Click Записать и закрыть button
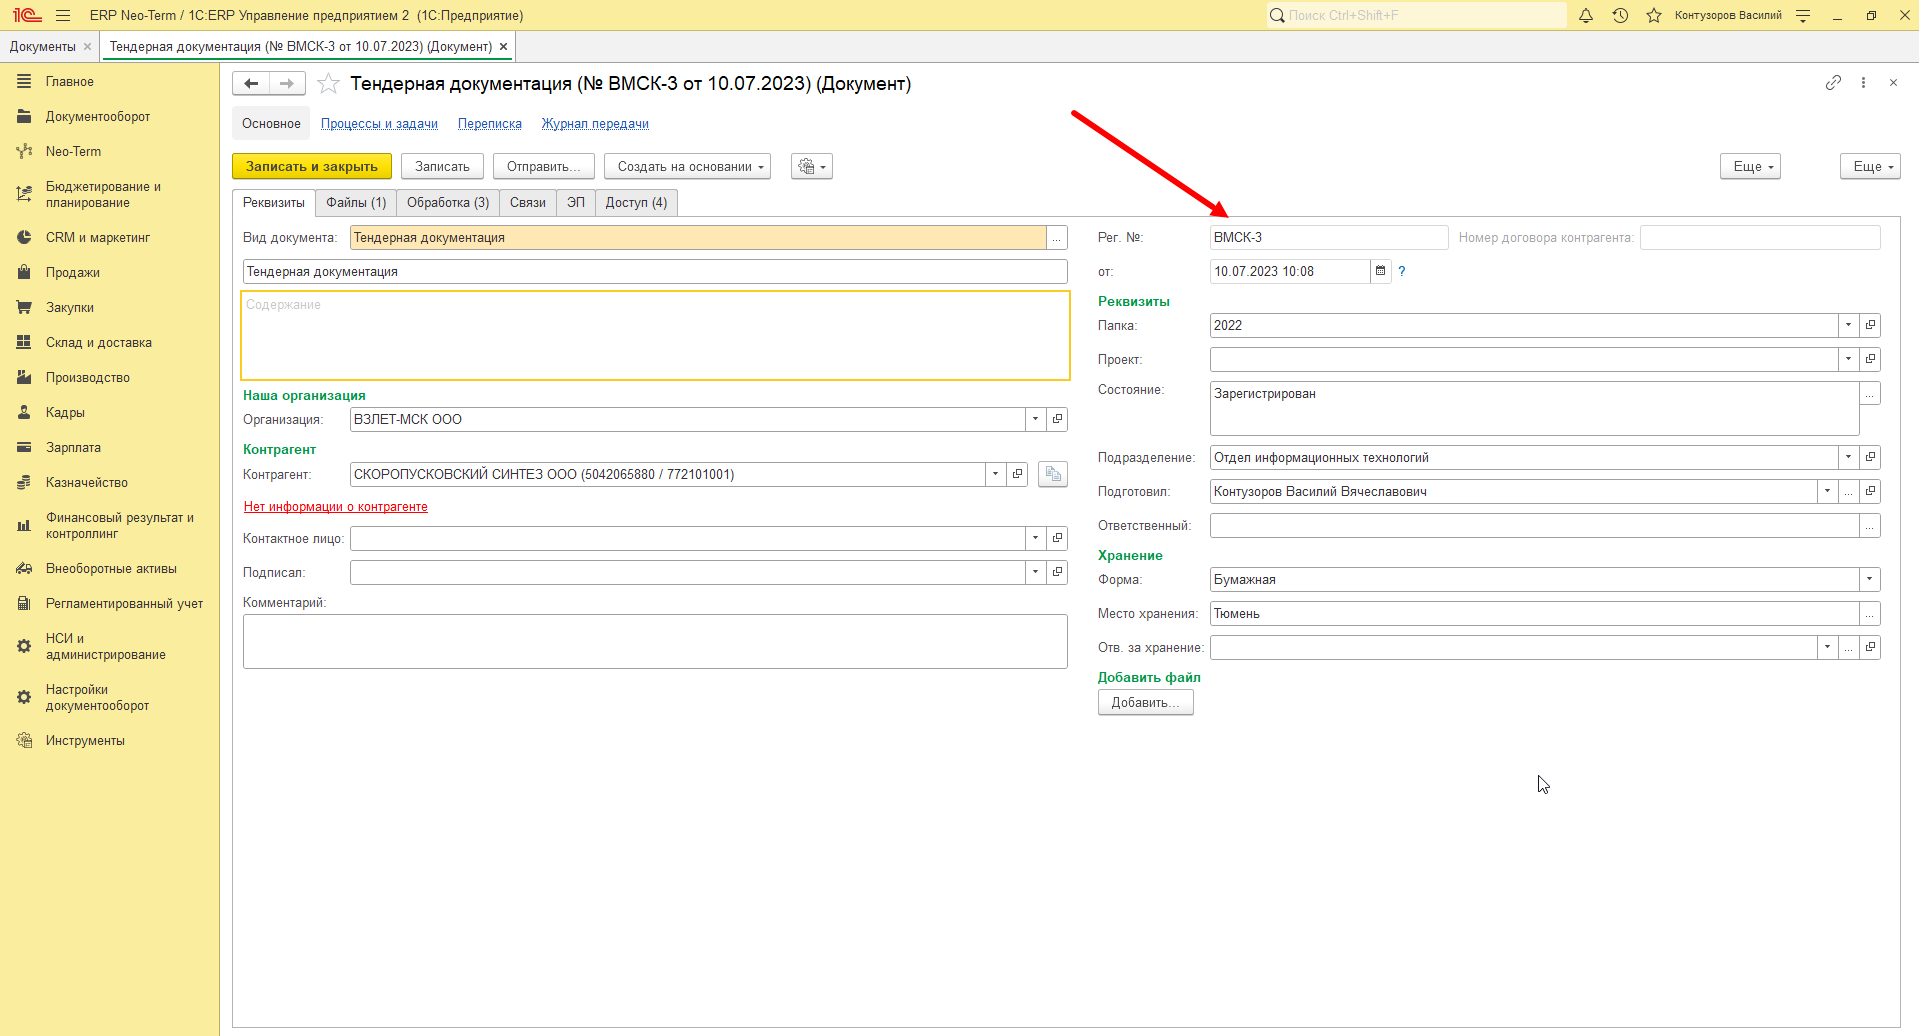 coord(312,166)
